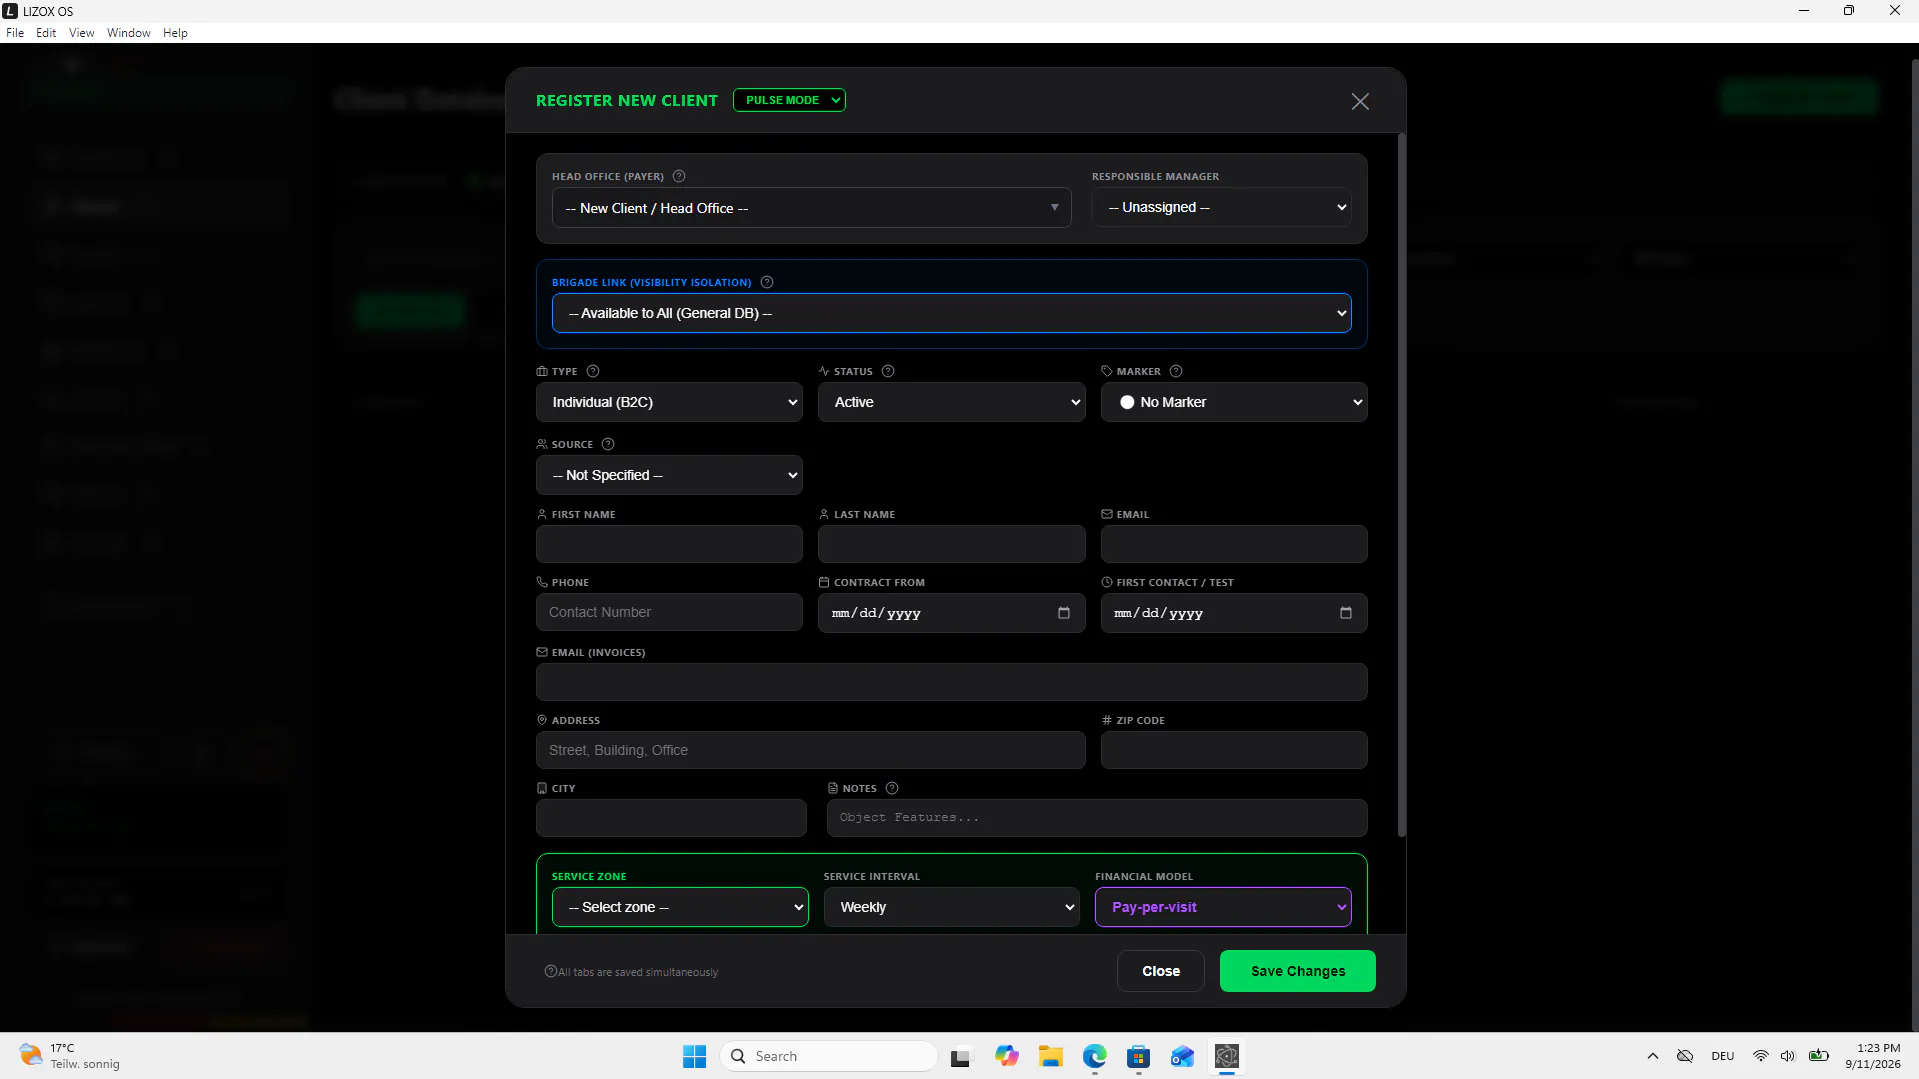Screen dimensions: 1919x1079
Task: Click the Phone Contact Number field
Action: click(669, 612)
